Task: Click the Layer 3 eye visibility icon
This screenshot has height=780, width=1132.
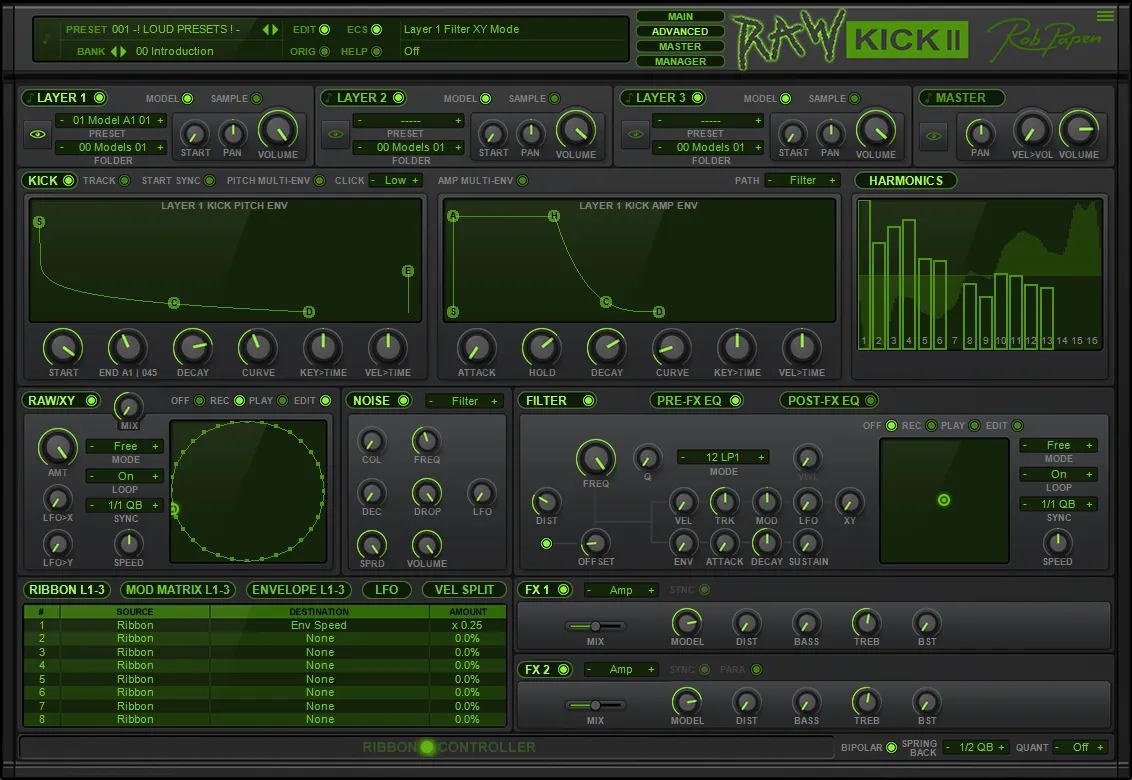Action: point(635,134)
